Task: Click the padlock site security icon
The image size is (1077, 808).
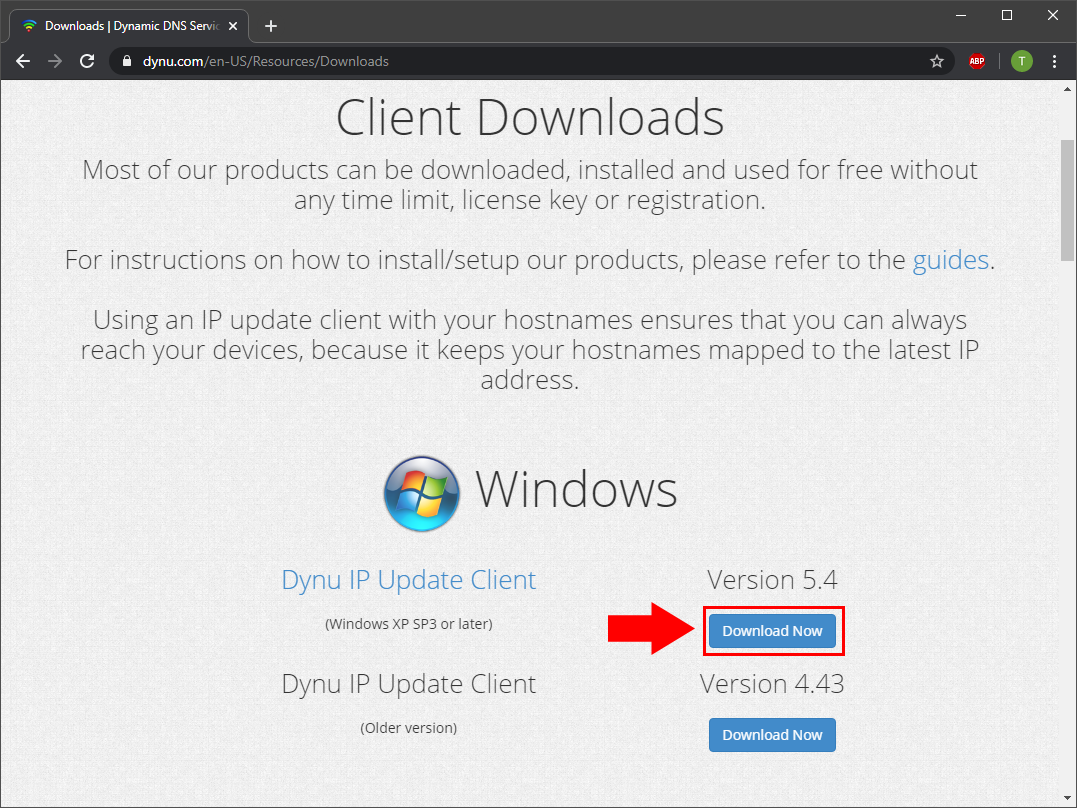Action: pos(126,61)
